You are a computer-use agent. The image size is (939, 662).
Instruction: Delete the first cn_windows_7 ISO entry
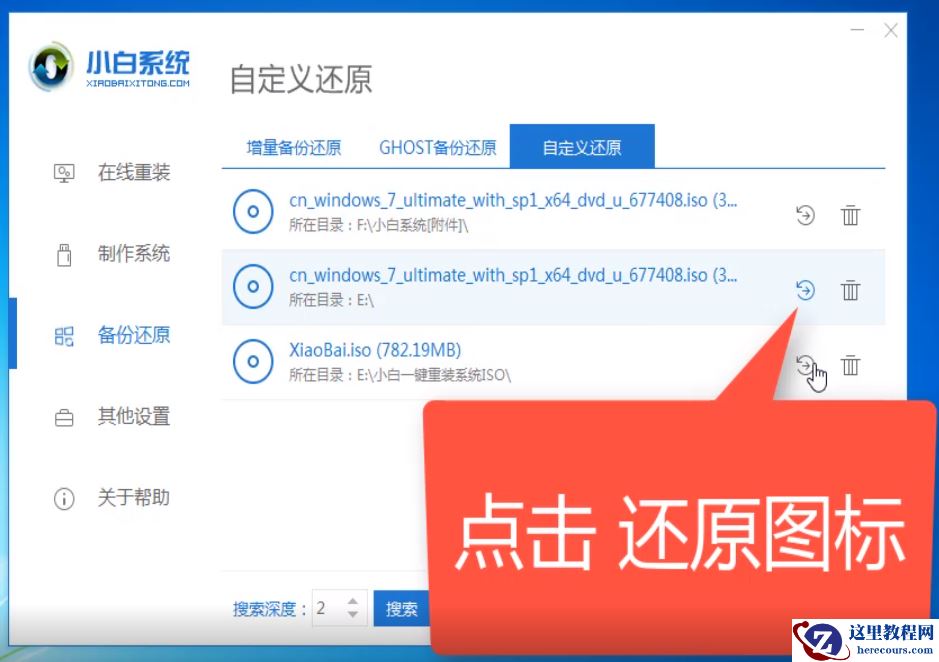(x=850, y=214)
